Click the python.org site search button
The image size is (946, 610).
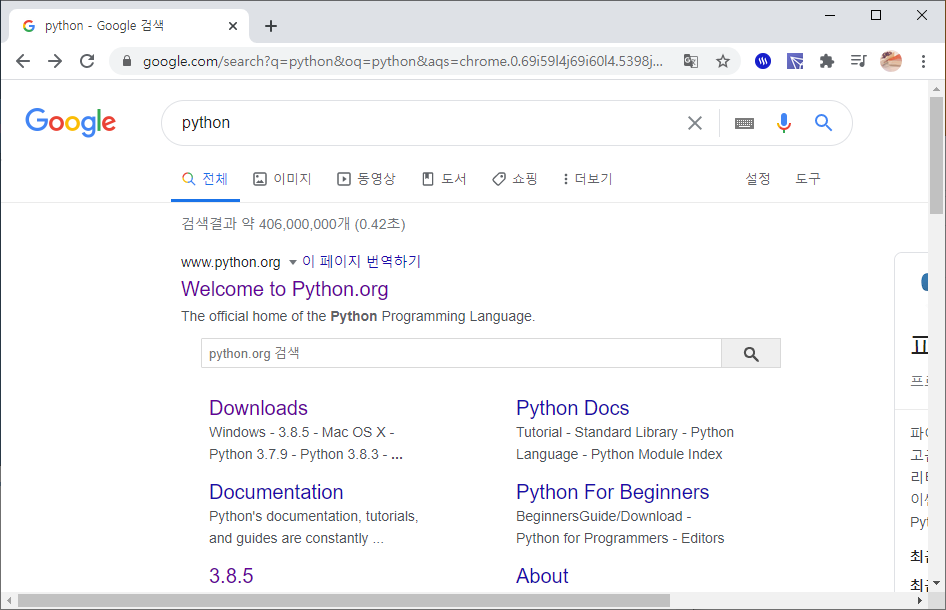(x=751, y=354)
